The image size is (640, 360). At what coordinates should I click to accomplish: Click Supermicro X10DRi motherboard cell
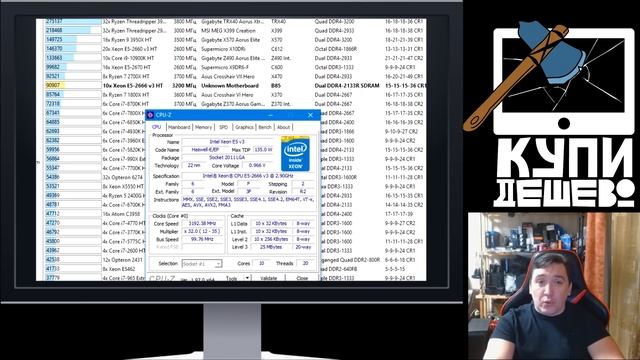[x=223, y=49]
